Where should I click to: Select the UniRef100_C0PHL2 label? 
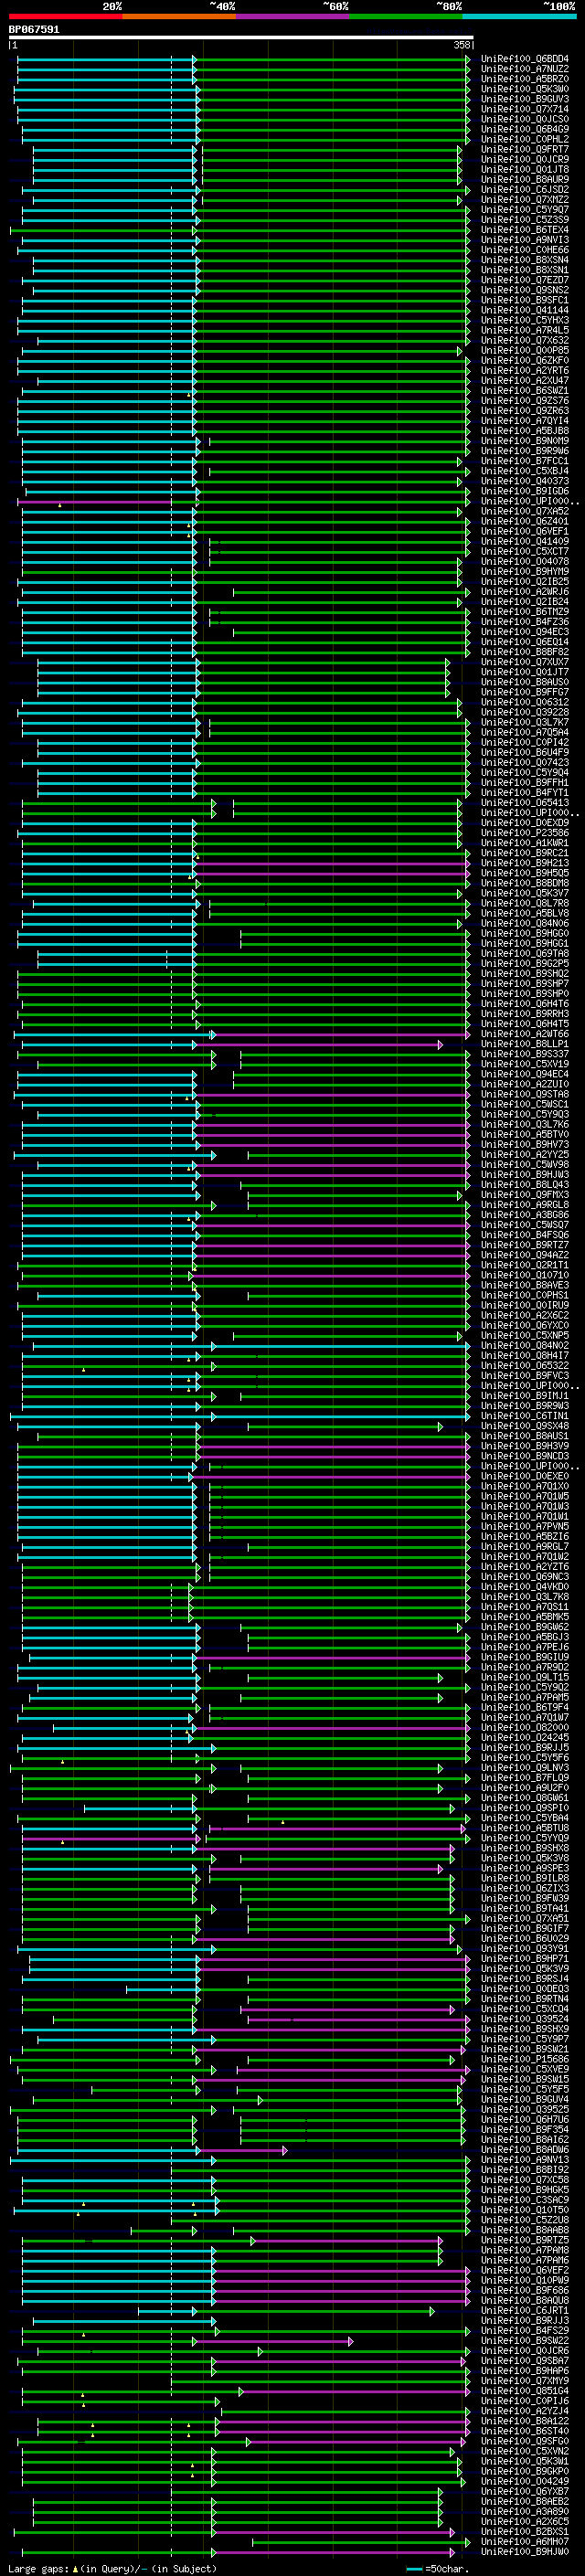point(525,139)
